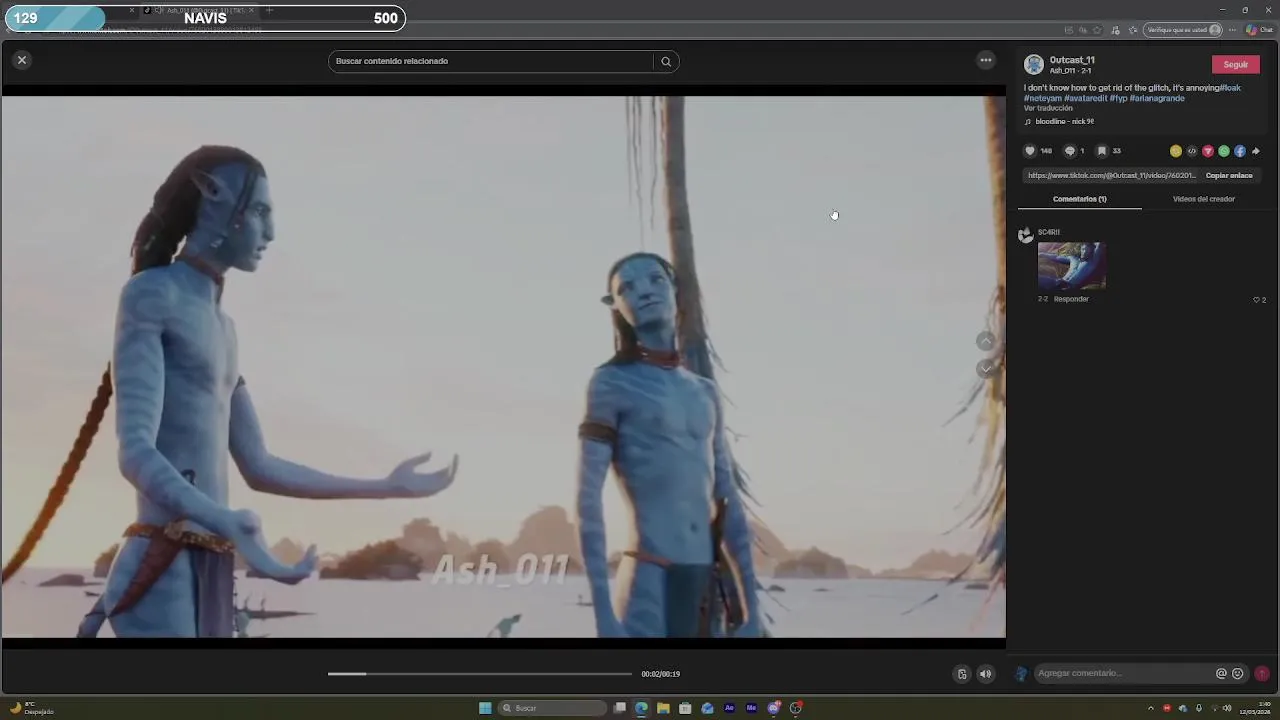Screen dimensions: 1280x720
Task: Click the taskbar Buscar search box
Action: click(x=553, y=708)
